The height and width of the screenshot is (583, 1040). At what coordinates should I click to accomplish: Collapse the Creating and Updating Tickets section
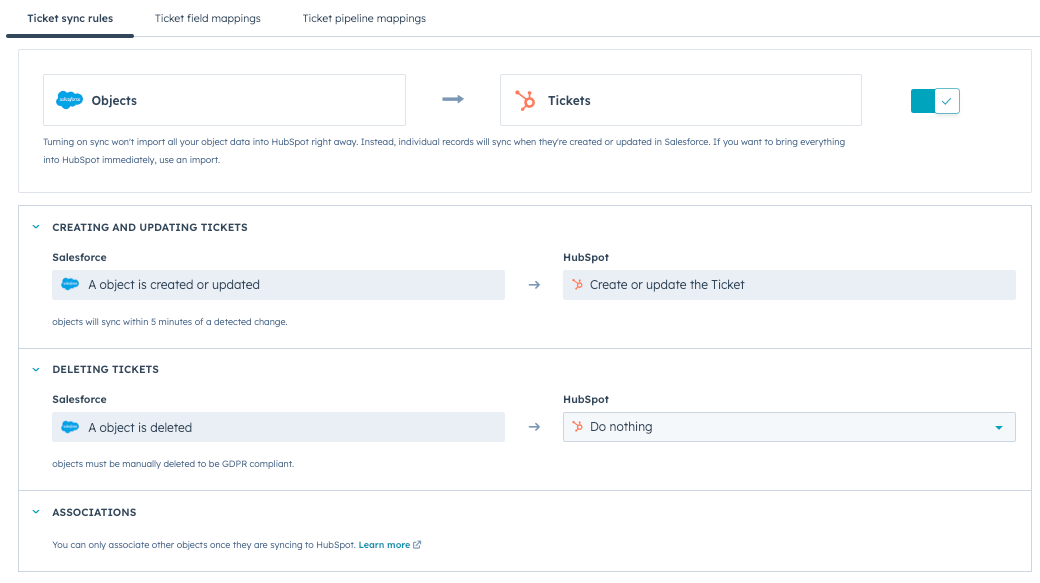coord(36,227)
